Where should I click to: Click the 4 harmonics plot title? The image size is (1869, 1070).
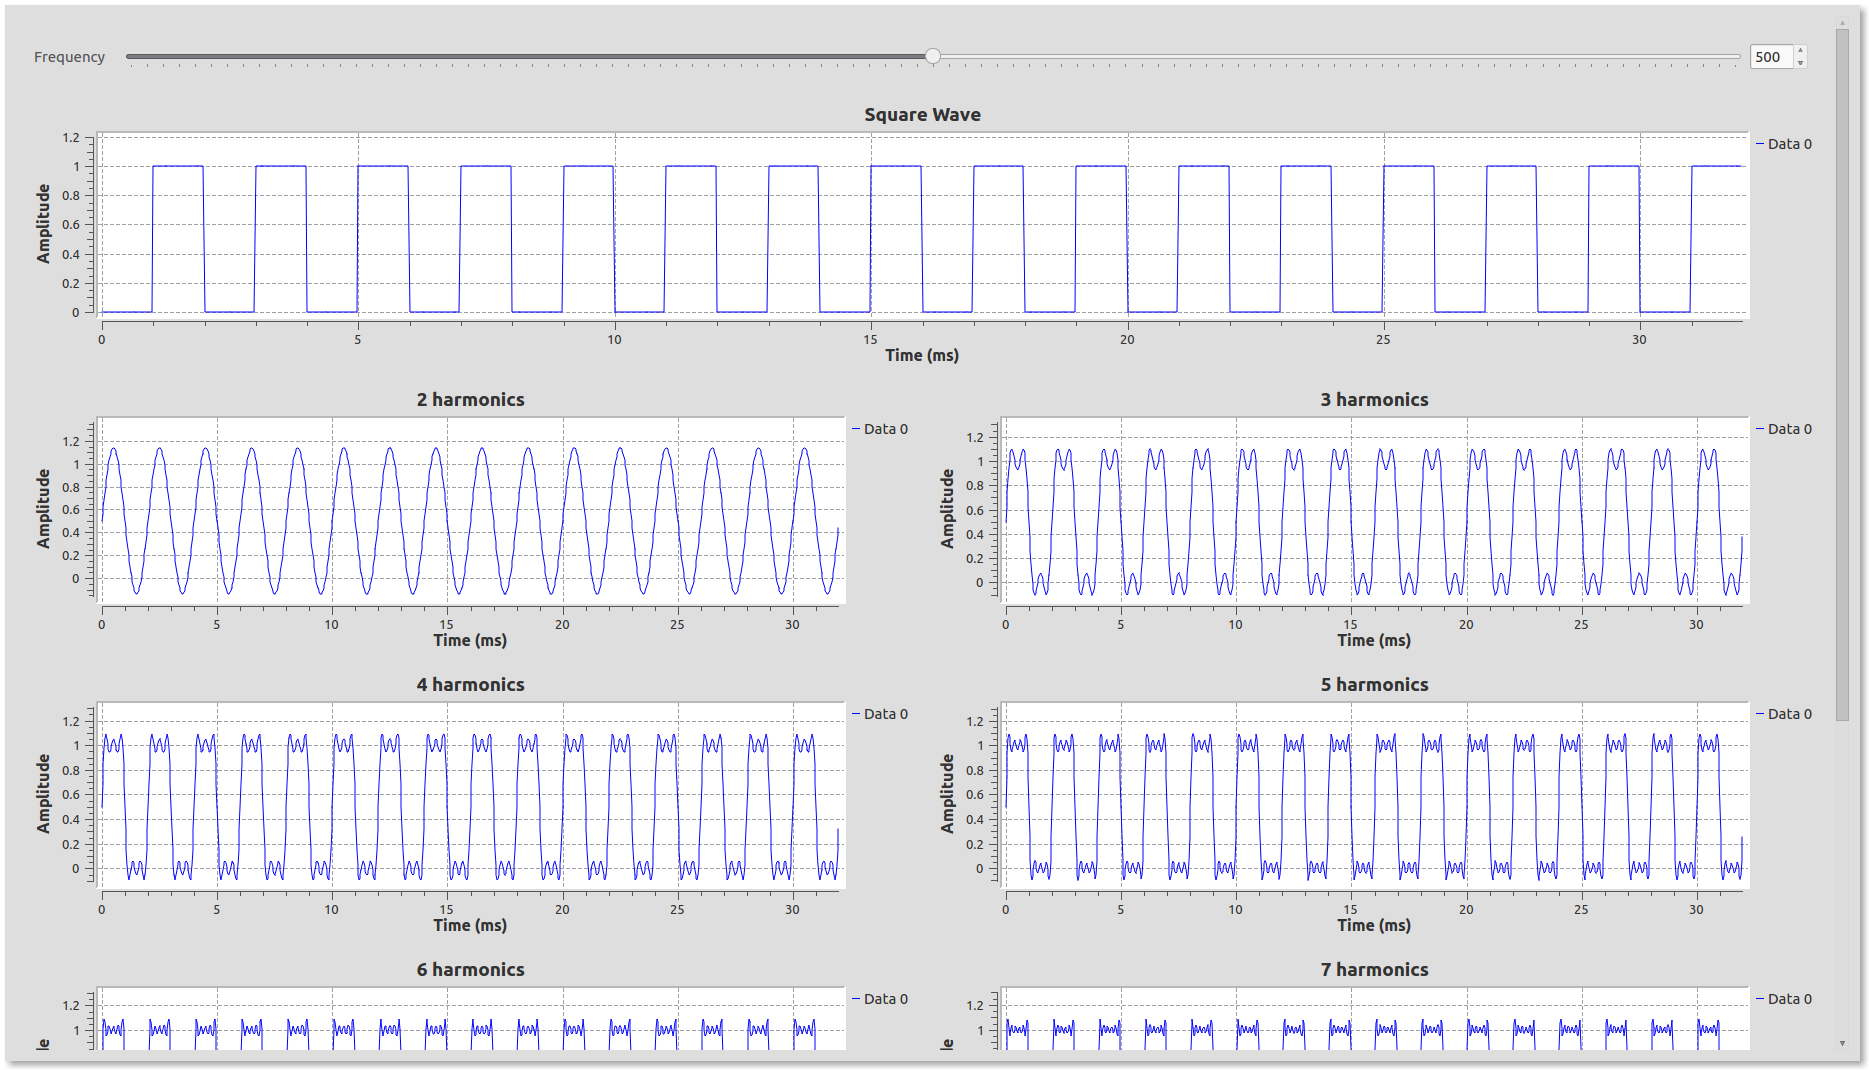[x=470, y=685]
